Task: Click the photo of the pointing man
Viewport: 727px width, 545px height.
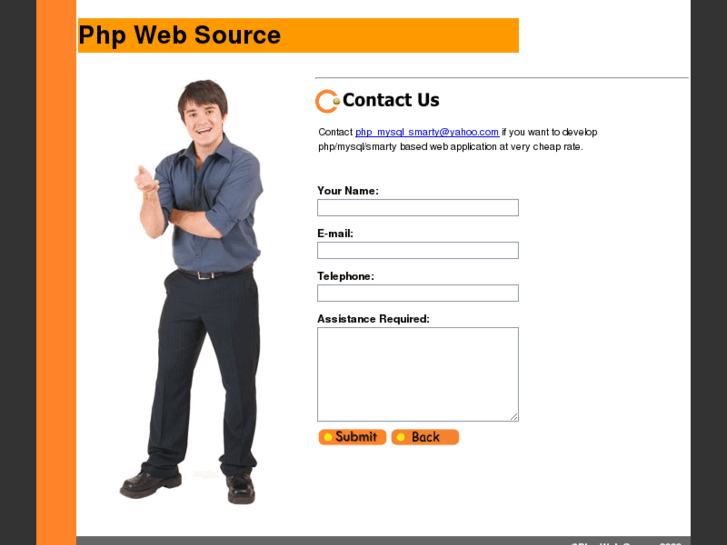Action: click(192, 291)
